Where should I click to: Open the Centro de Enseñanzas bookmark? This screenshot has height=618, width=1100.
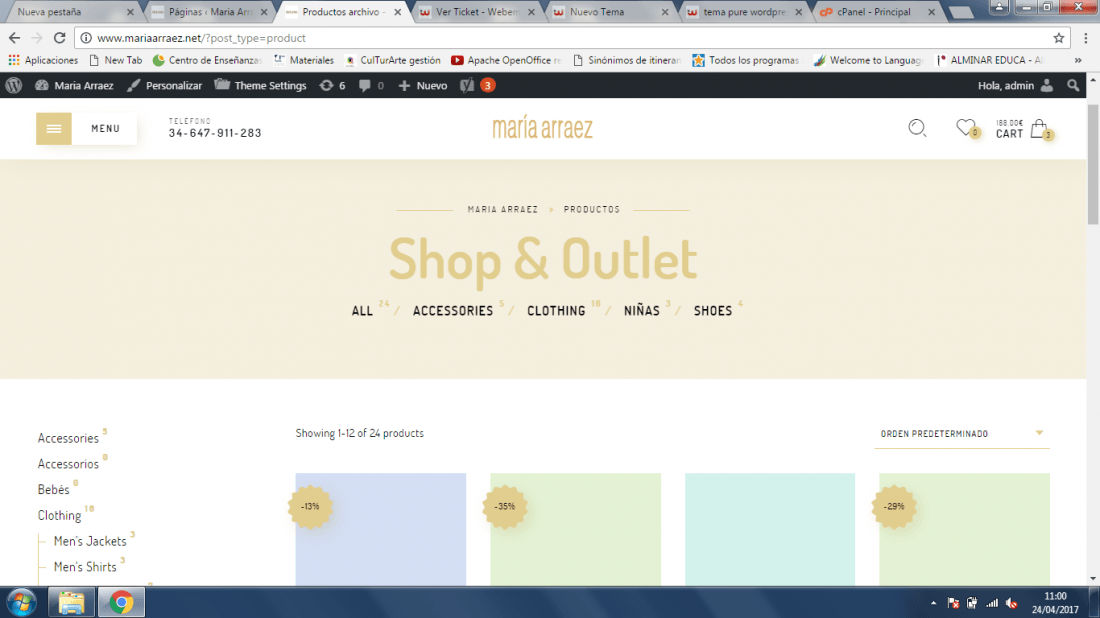[208, 60]
